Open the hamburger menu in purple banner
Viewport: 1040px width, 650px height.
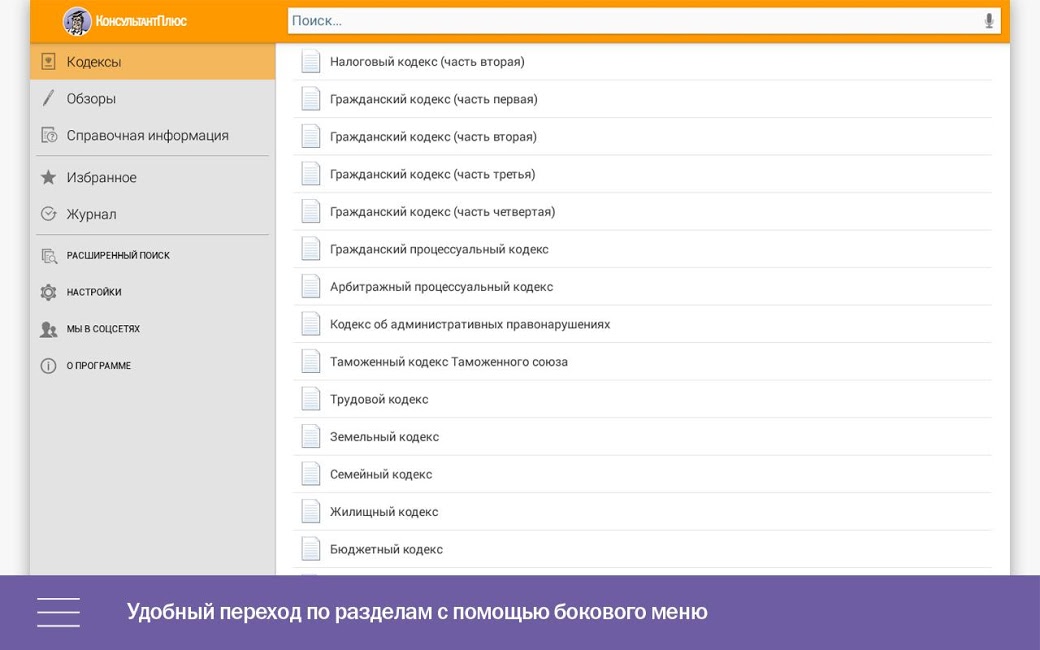coord(58,612)
